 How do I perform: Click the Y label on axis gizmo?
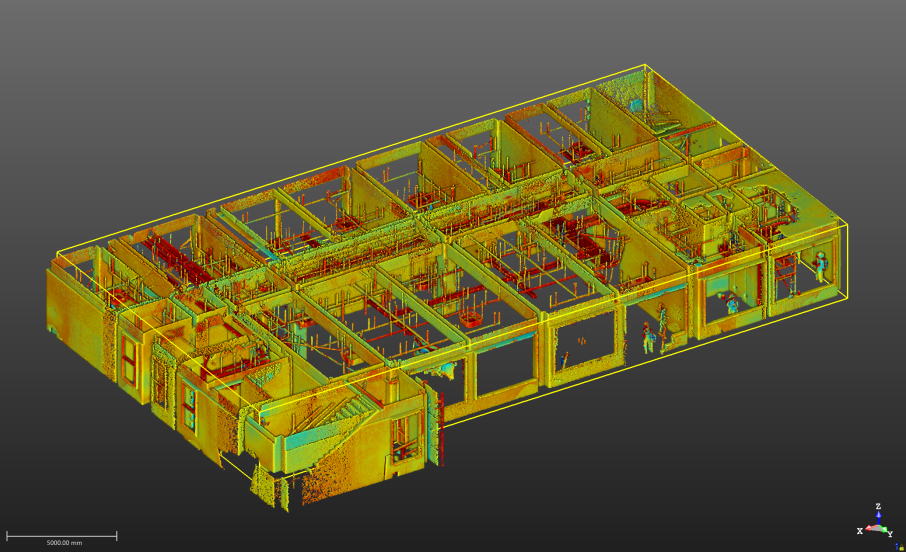(x=890, y=534)
